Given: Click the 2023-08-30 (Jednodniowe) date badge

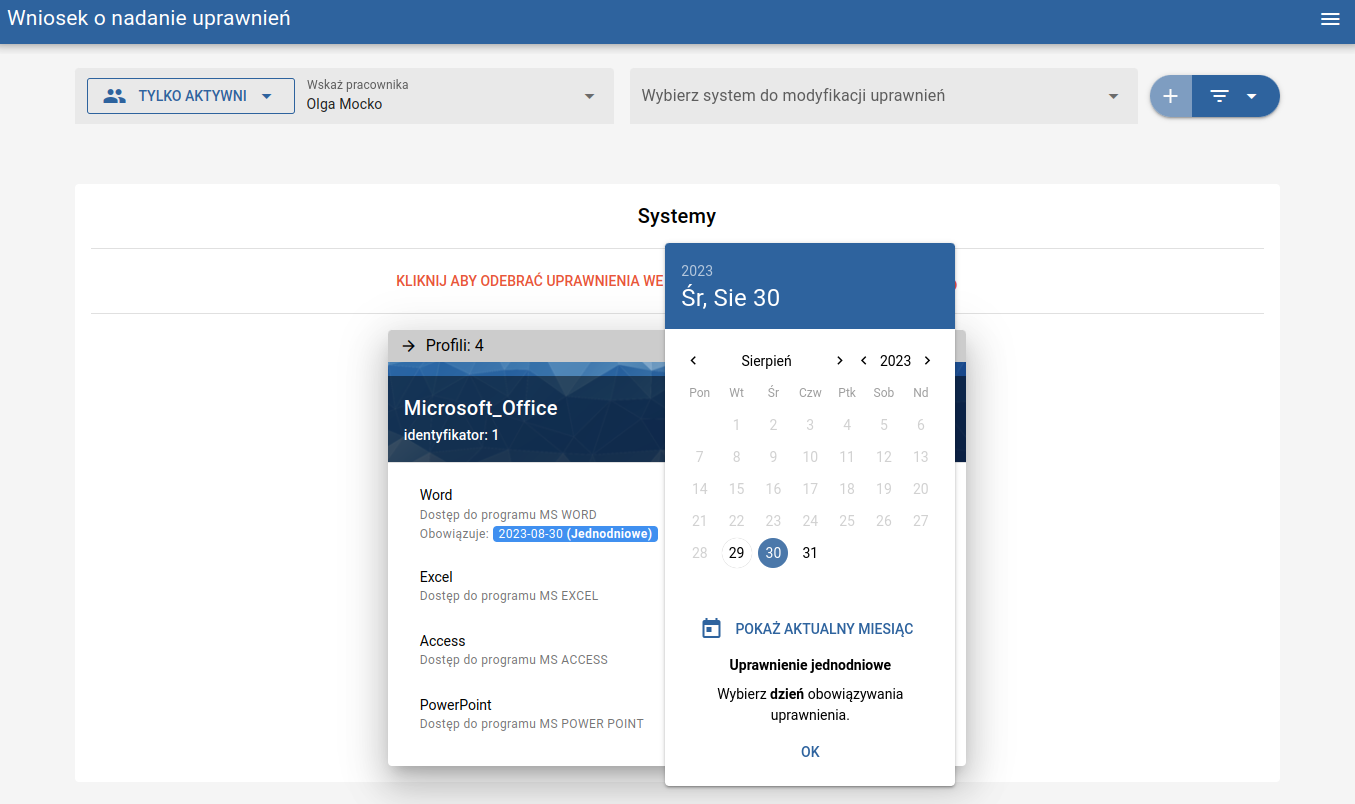Looking at the screenshot, I should [x=575, y=534].
